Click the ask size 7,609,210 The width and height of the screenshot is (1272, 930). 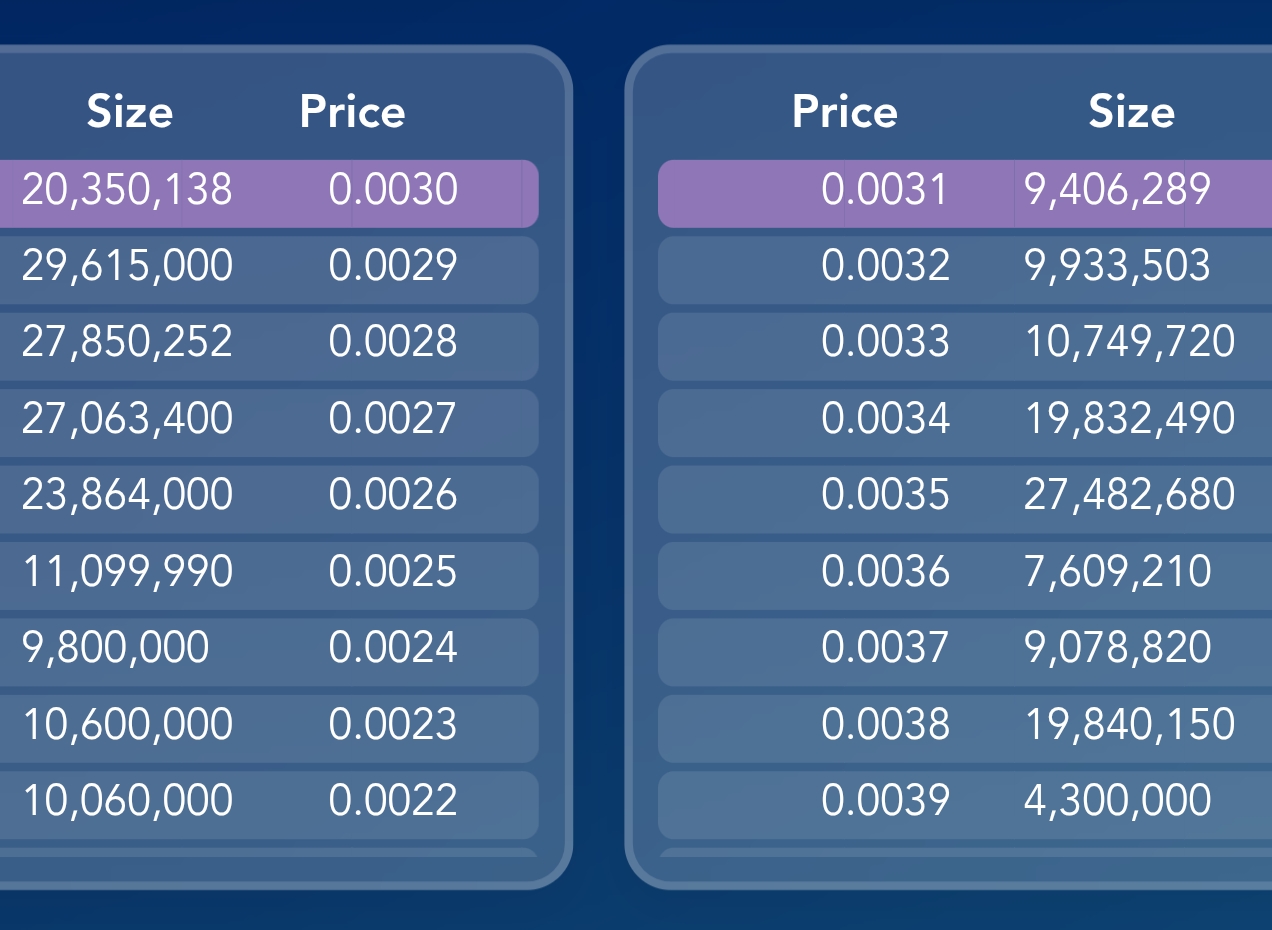pos(1117,571)
